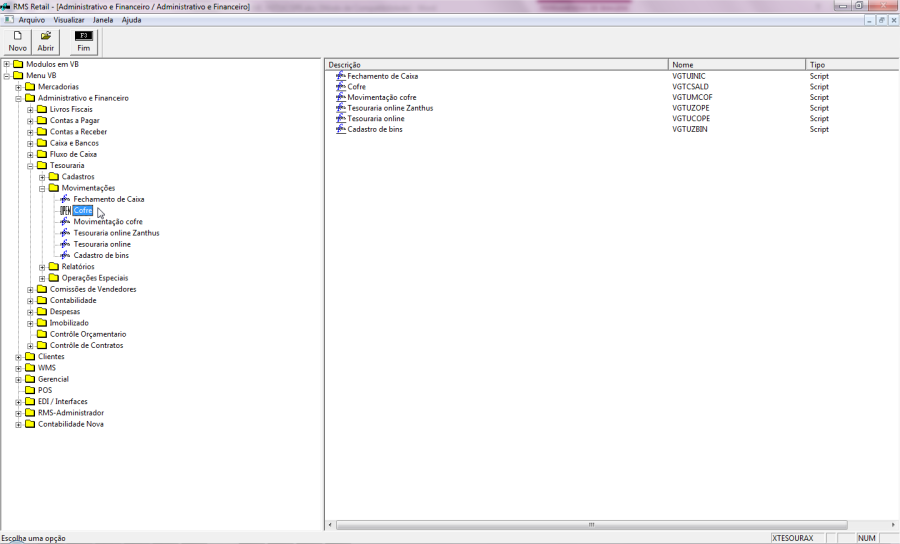The height and width of the screenshot is (544, 900).
Task: Click the Contabilidade folder icon
Action: click(x=42, y=300)
